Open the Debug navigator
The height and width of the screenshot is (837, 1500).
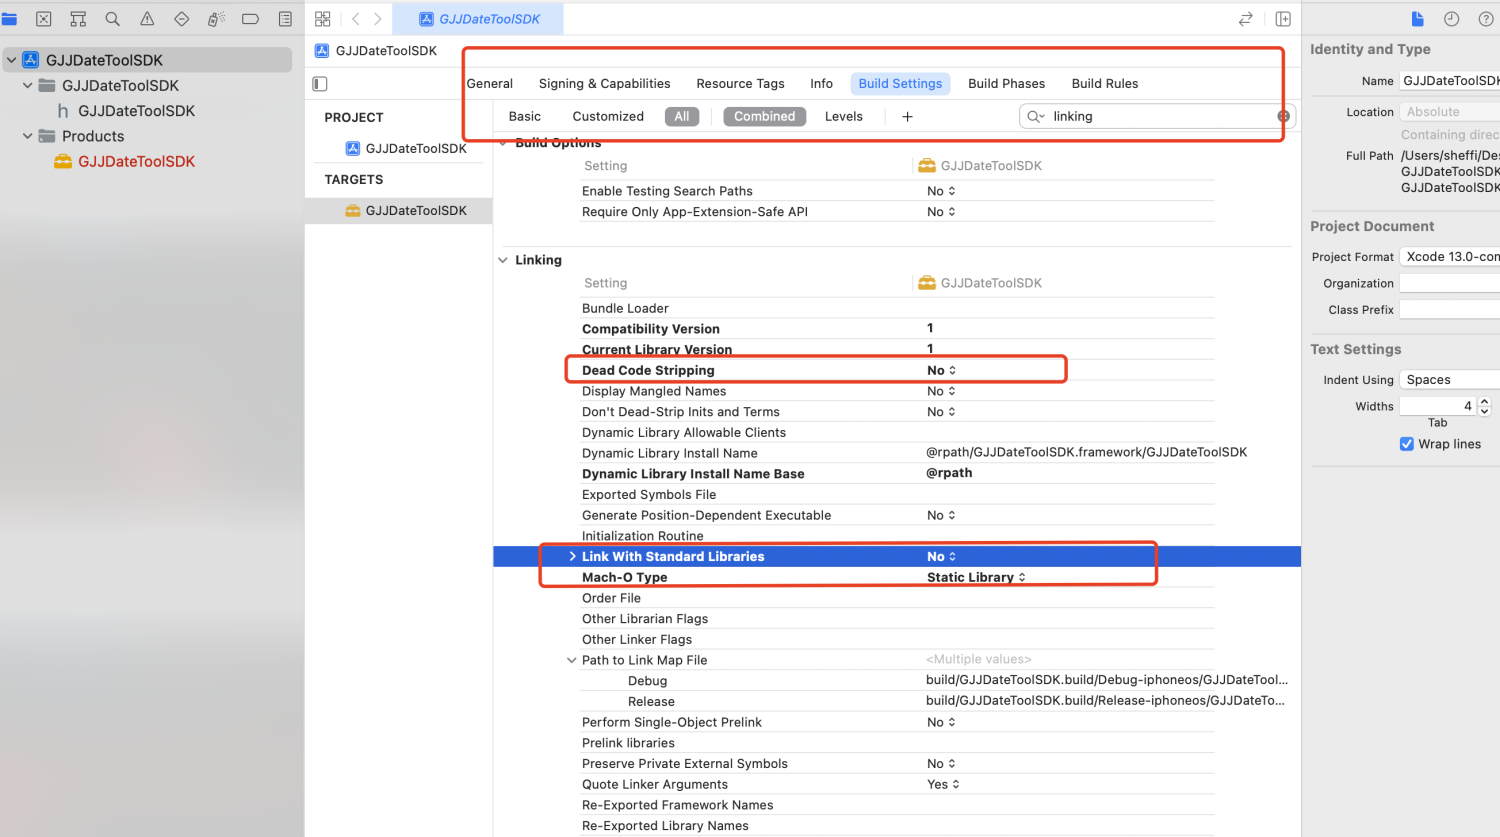click(216, 19)
